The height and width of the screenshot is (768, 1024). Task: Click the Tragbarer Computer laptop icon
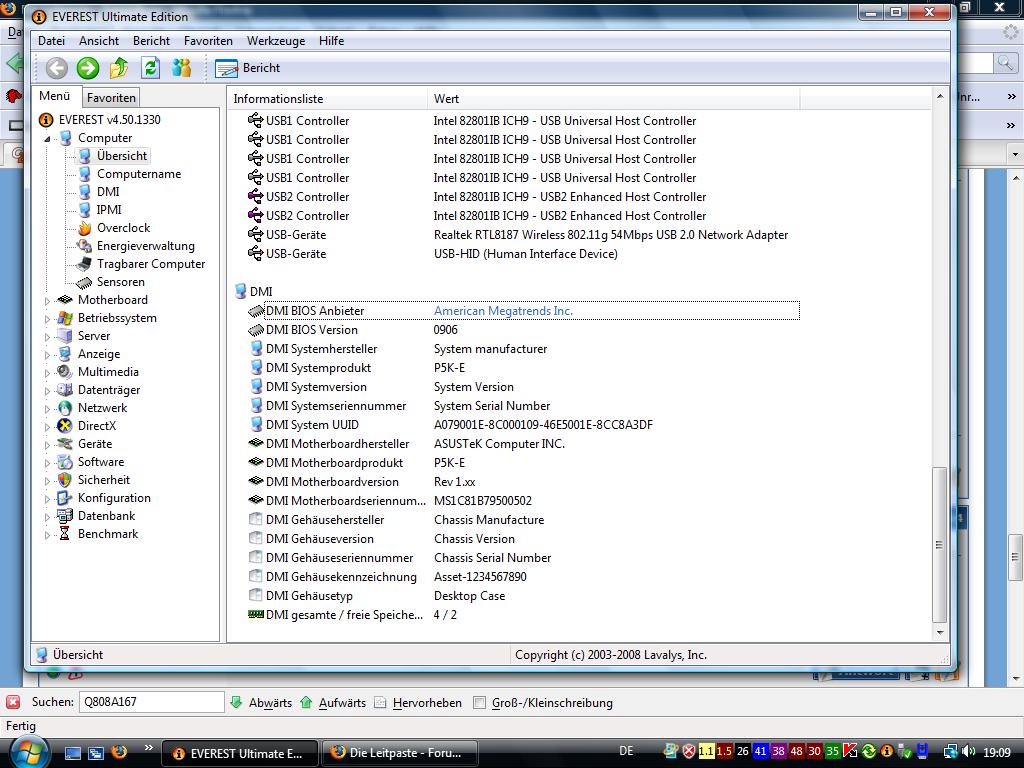pos(84,264)
